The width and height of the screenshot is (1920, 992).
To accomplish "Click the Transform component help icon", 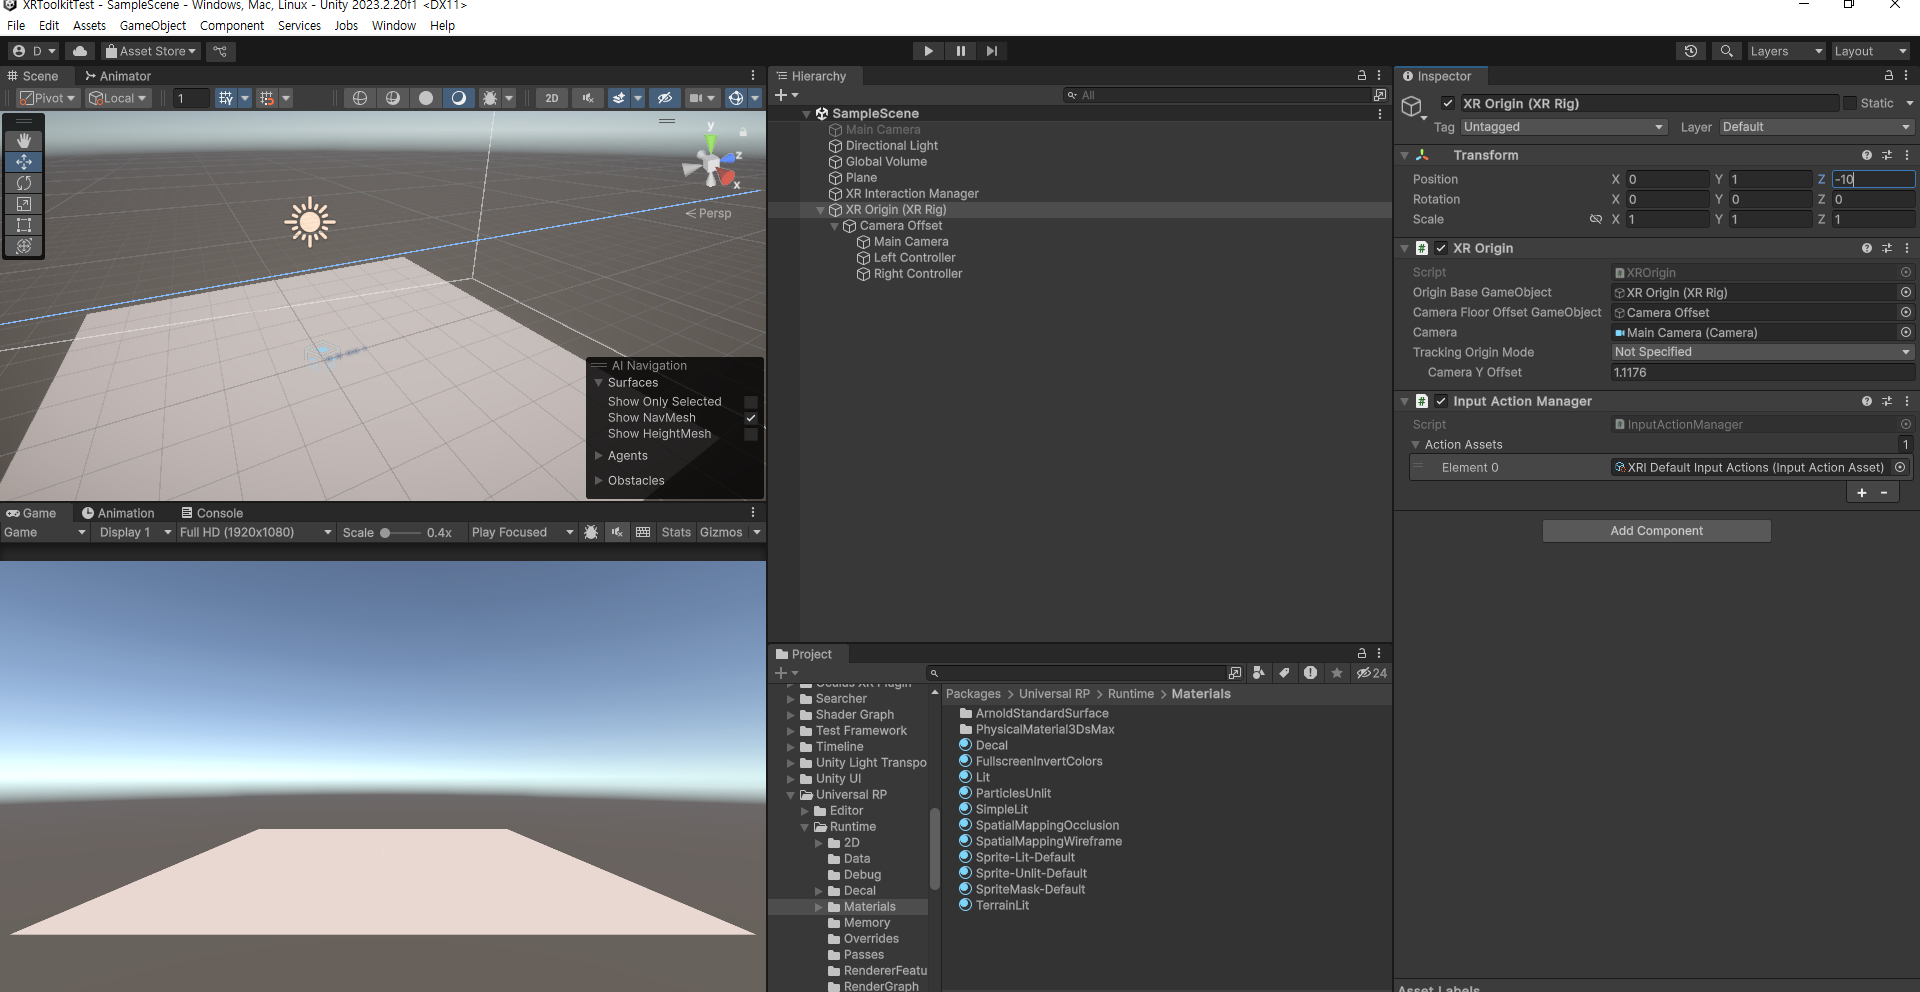I will coord(1866,155).
